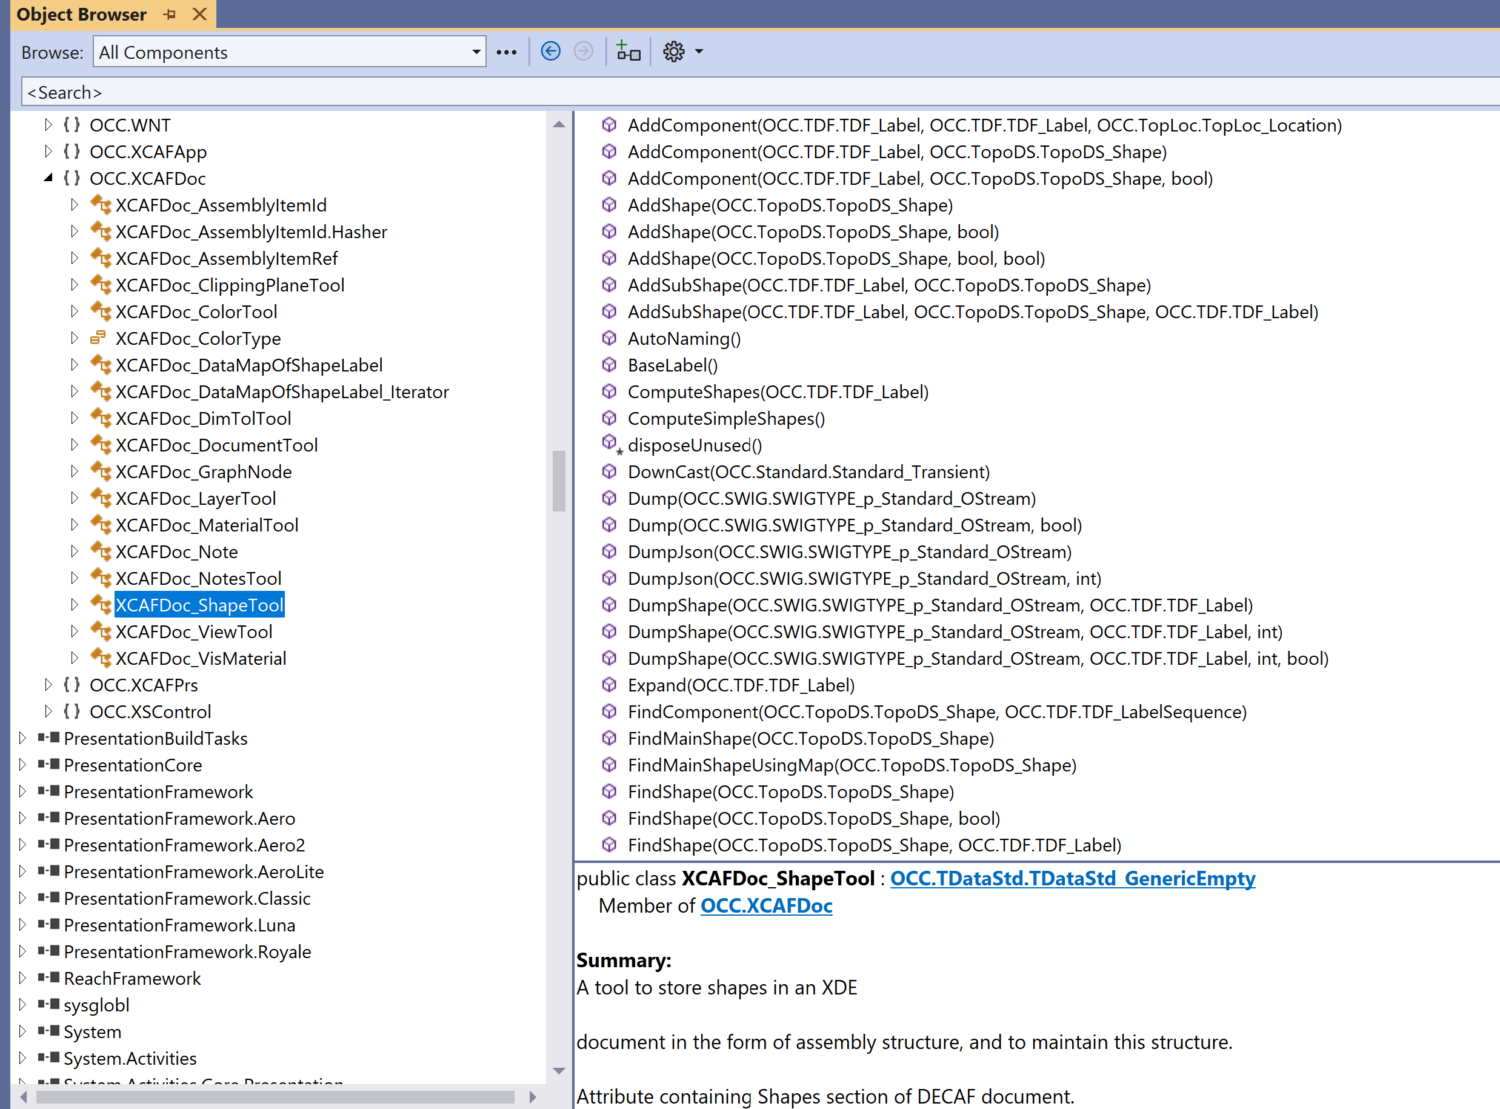1500x1109 pixels.
Task: Click the back navigation arrow icon
Action: coord(550,51)
